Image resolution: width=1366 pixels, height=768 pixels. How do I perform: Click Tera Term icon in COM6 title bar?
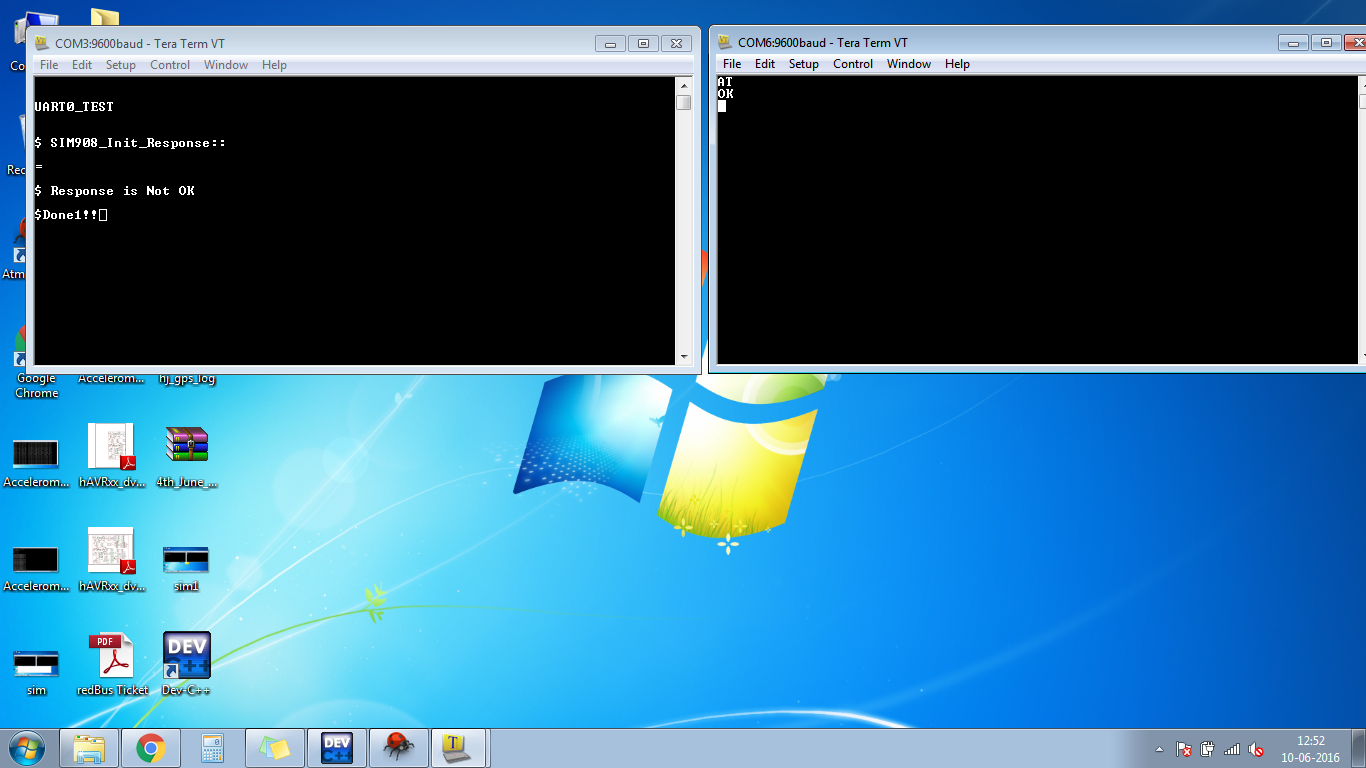coord(724,42)
